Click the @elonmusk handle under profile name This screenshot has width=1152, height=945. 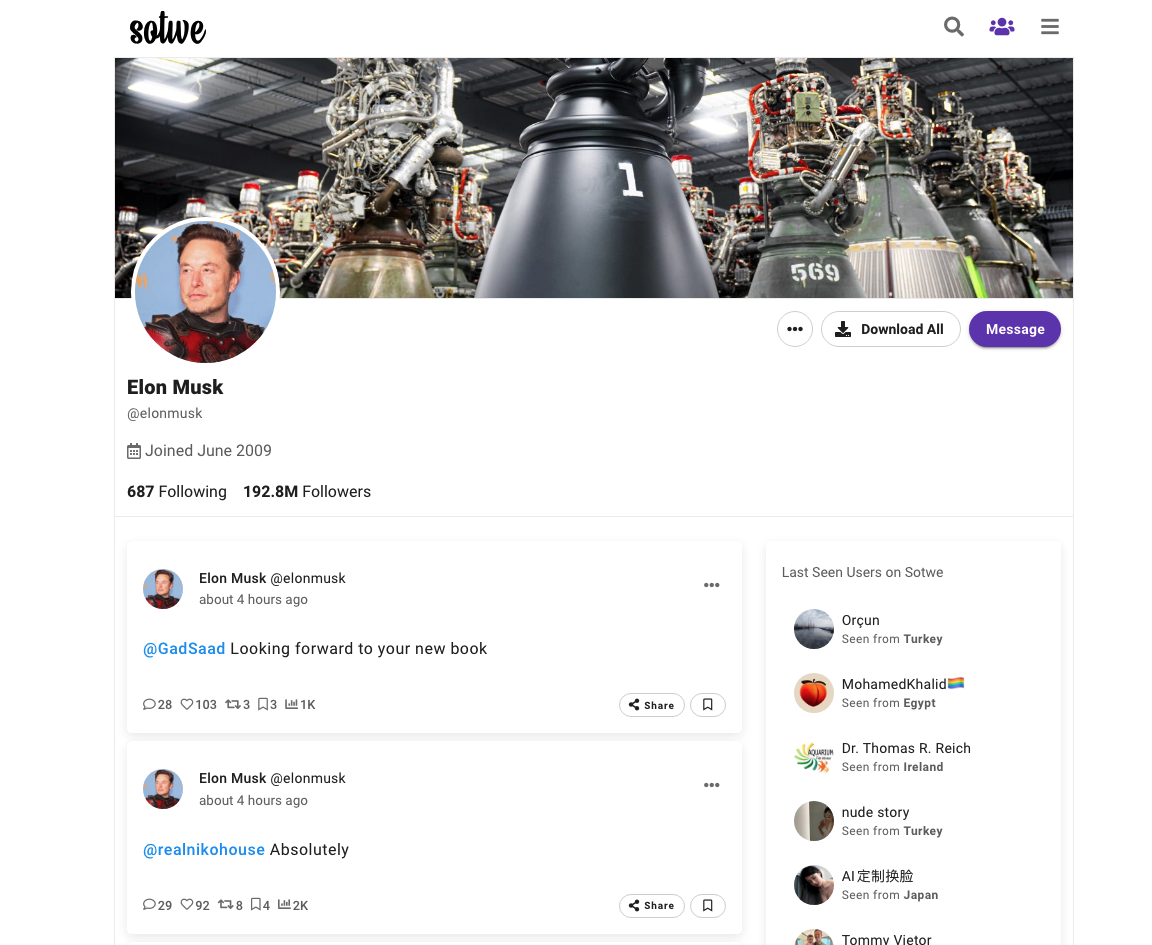[x=165, y=413]
